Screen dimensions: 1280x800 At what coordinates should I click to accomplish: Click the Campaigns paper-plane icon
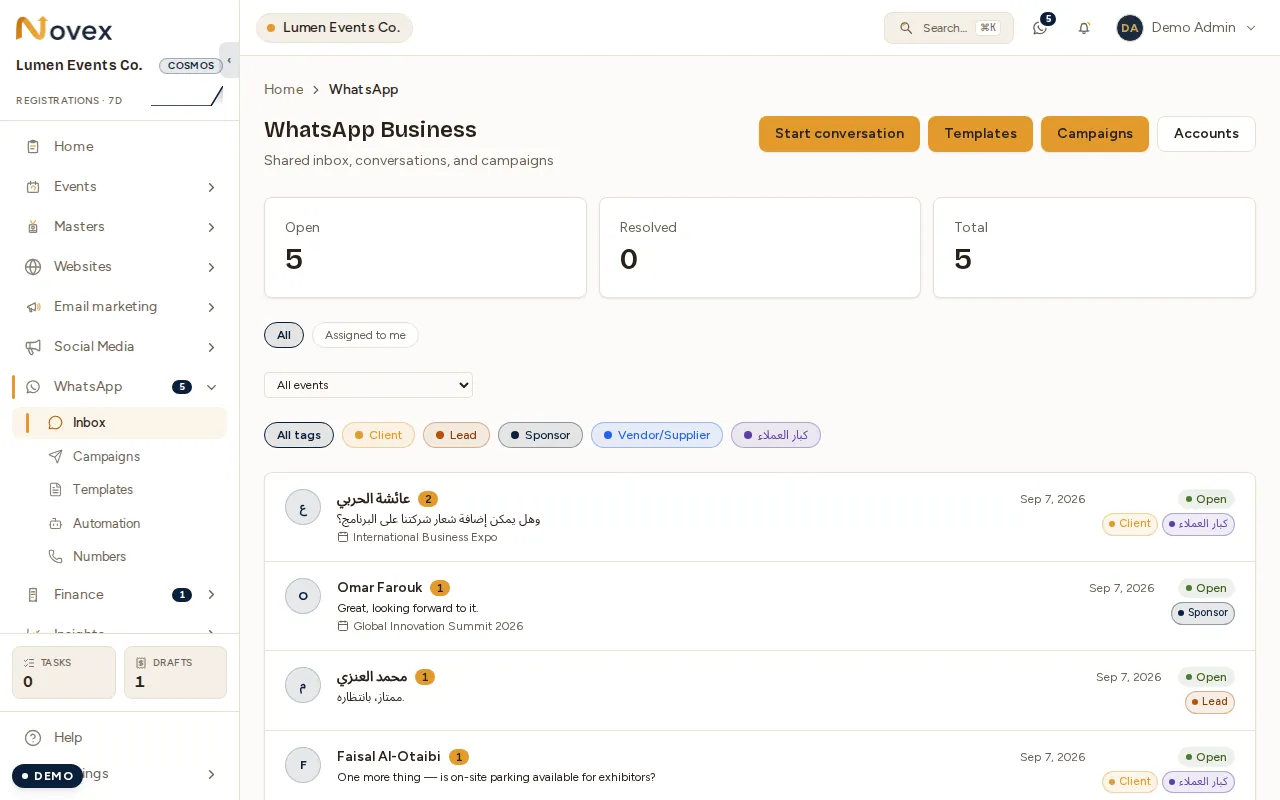click(55, 456)
